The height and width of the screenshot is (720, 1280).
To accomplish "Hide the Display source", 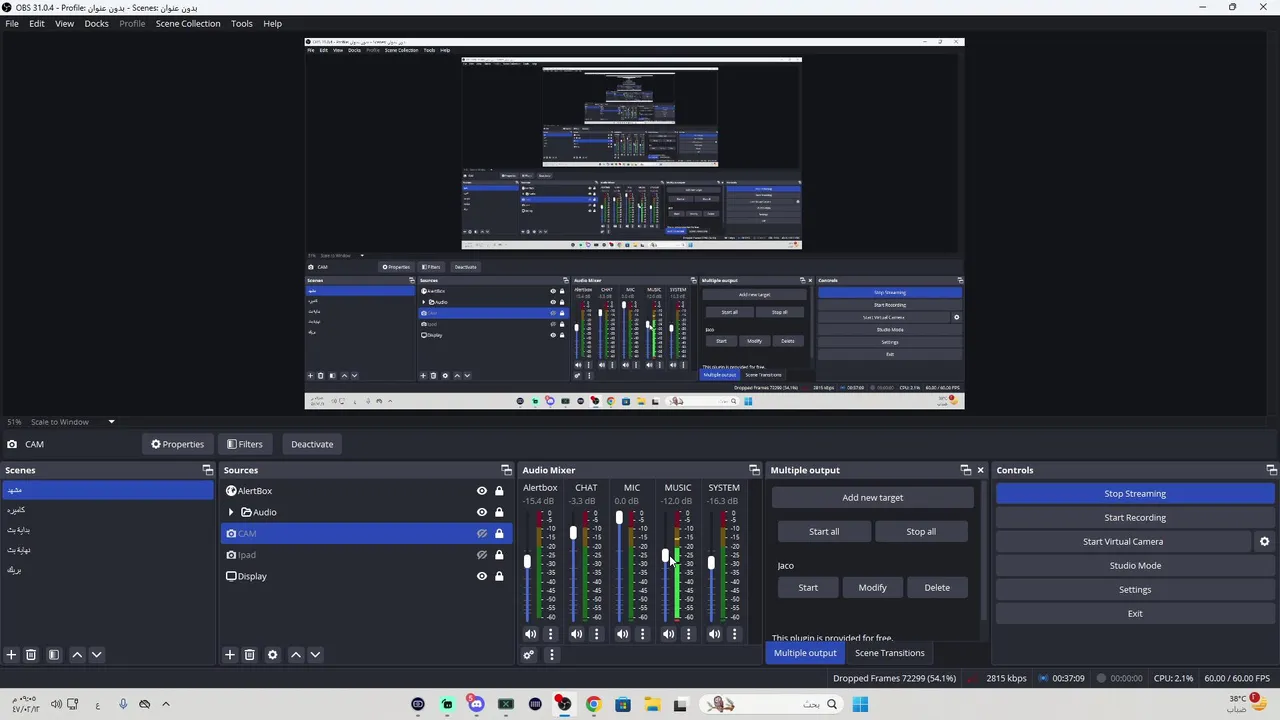I will tap(482, 576).
